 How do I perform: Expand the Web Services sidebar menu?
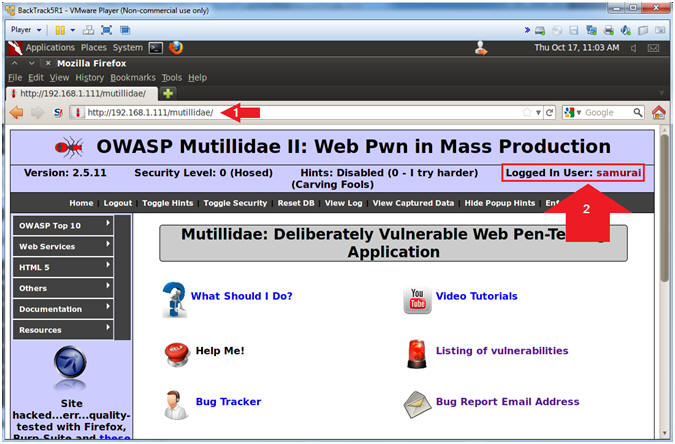point(63,246)
